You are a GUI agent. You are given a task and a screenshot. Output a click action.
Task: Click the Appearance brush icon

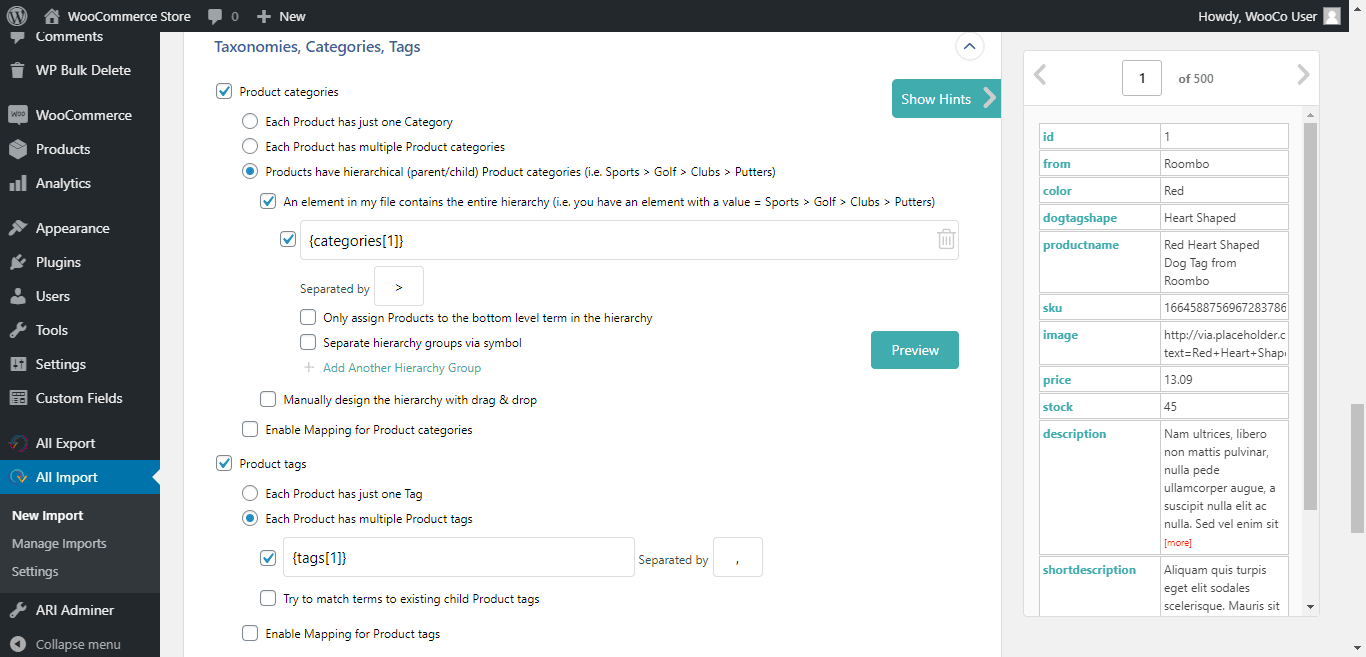(18, 228)
